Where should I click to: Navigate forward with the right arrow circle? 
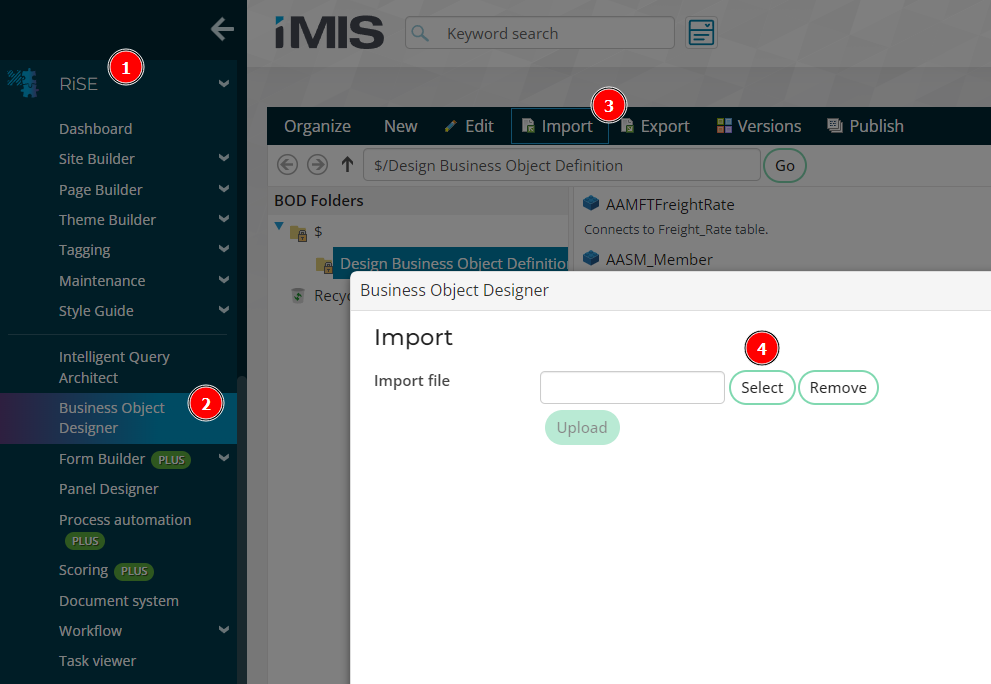pyautogui.click(x=317, y=165)
